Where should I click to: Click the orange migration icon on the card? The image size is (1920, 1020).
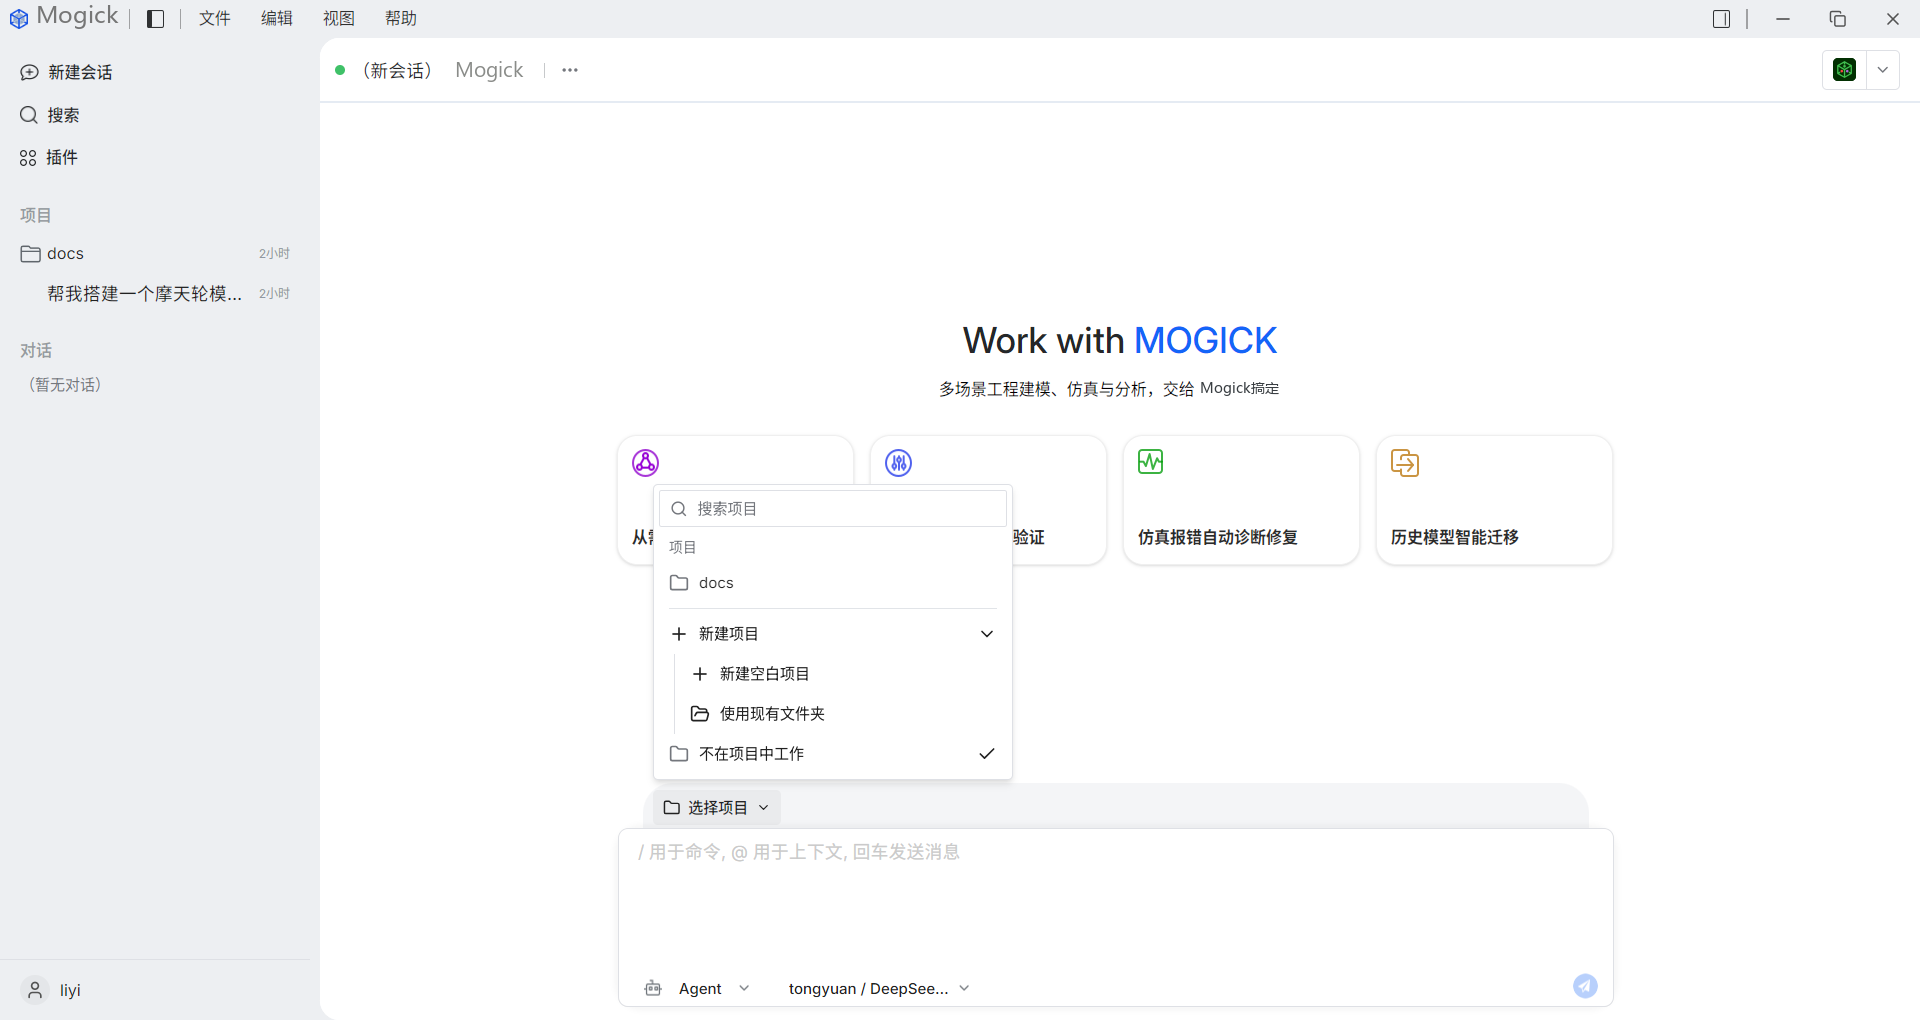tap(1405, 463)
